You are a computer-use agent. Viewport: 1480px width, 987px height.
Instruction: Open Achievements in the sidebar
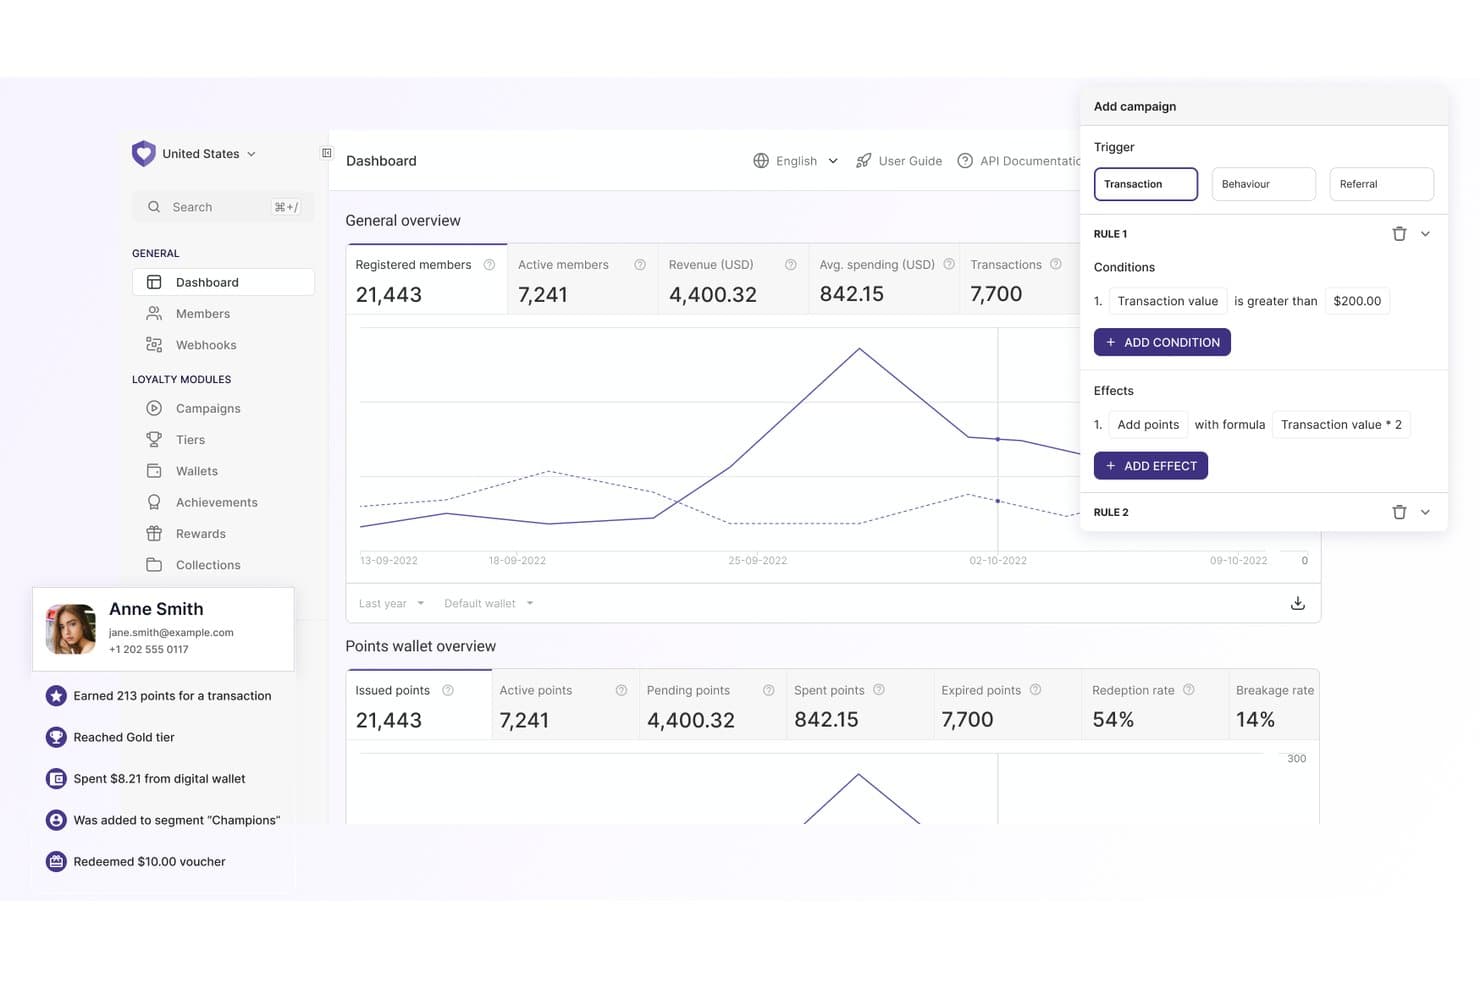(x=223, y=502)
